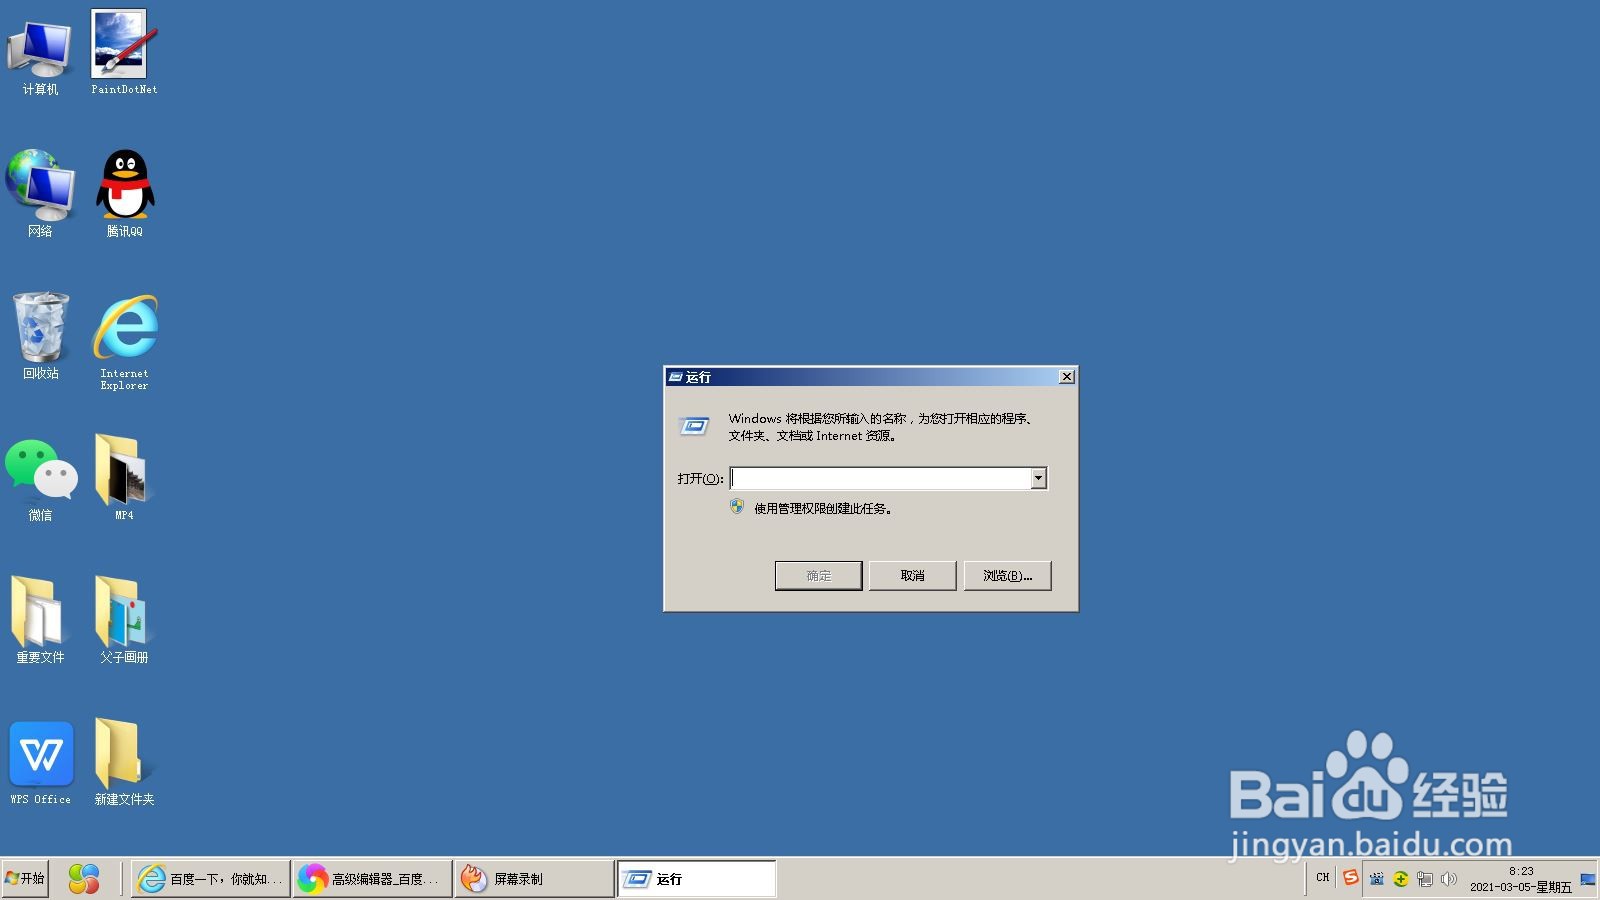Open the MP4 folder
This screenshot has height=900, width=1600.
[x=122, y=468]
